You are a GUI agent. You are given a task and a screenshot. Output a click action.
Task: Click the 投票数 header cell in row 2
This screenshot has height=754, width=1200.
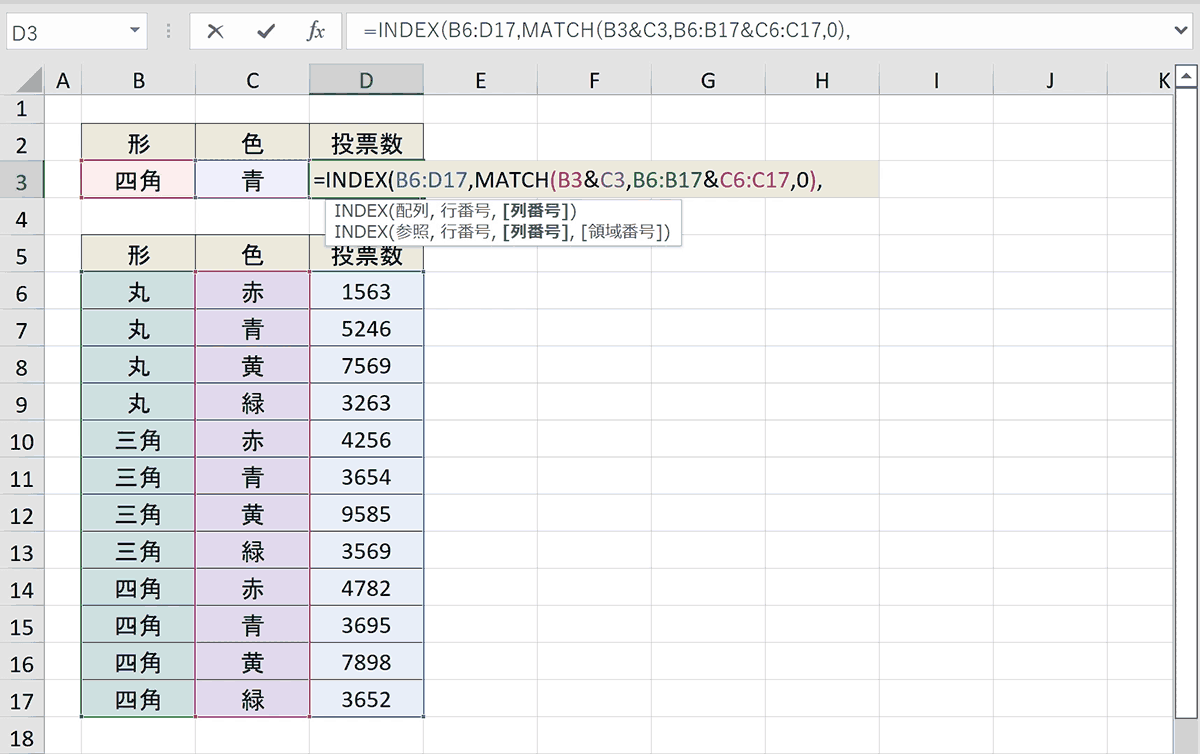pos(366,143)
